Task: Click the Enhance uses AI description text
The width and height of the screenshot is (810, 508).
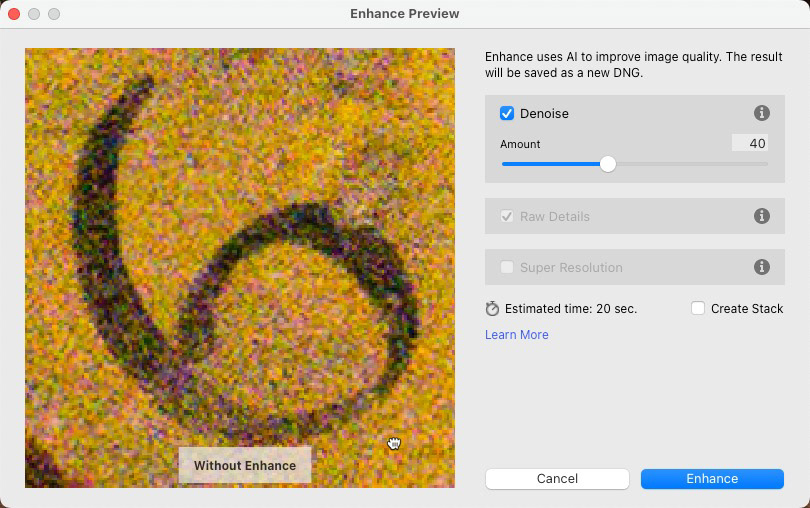Action: coord(633,65)
